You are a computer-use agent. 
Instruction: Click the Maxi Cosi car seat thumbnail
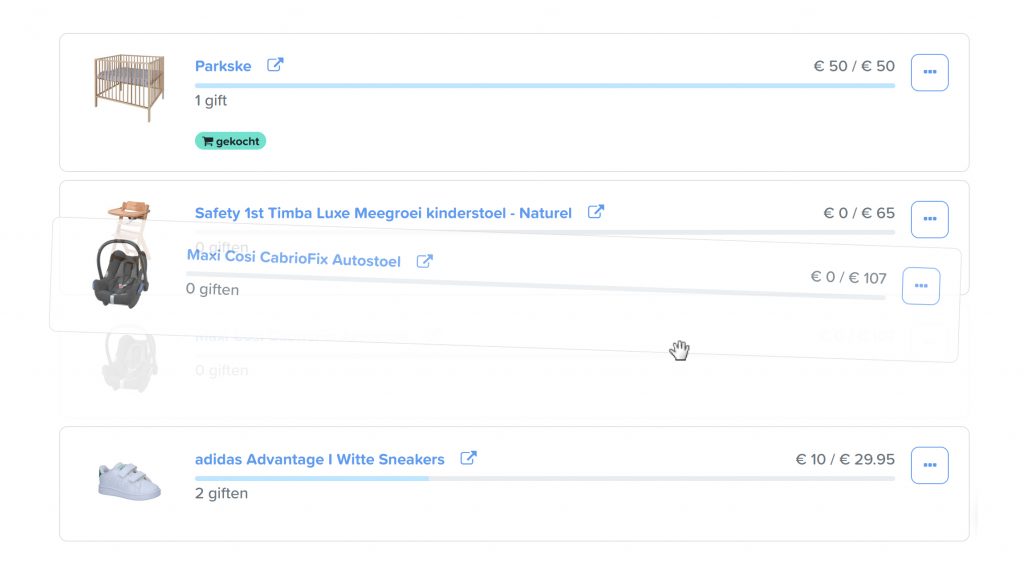(x=121, y=273)
